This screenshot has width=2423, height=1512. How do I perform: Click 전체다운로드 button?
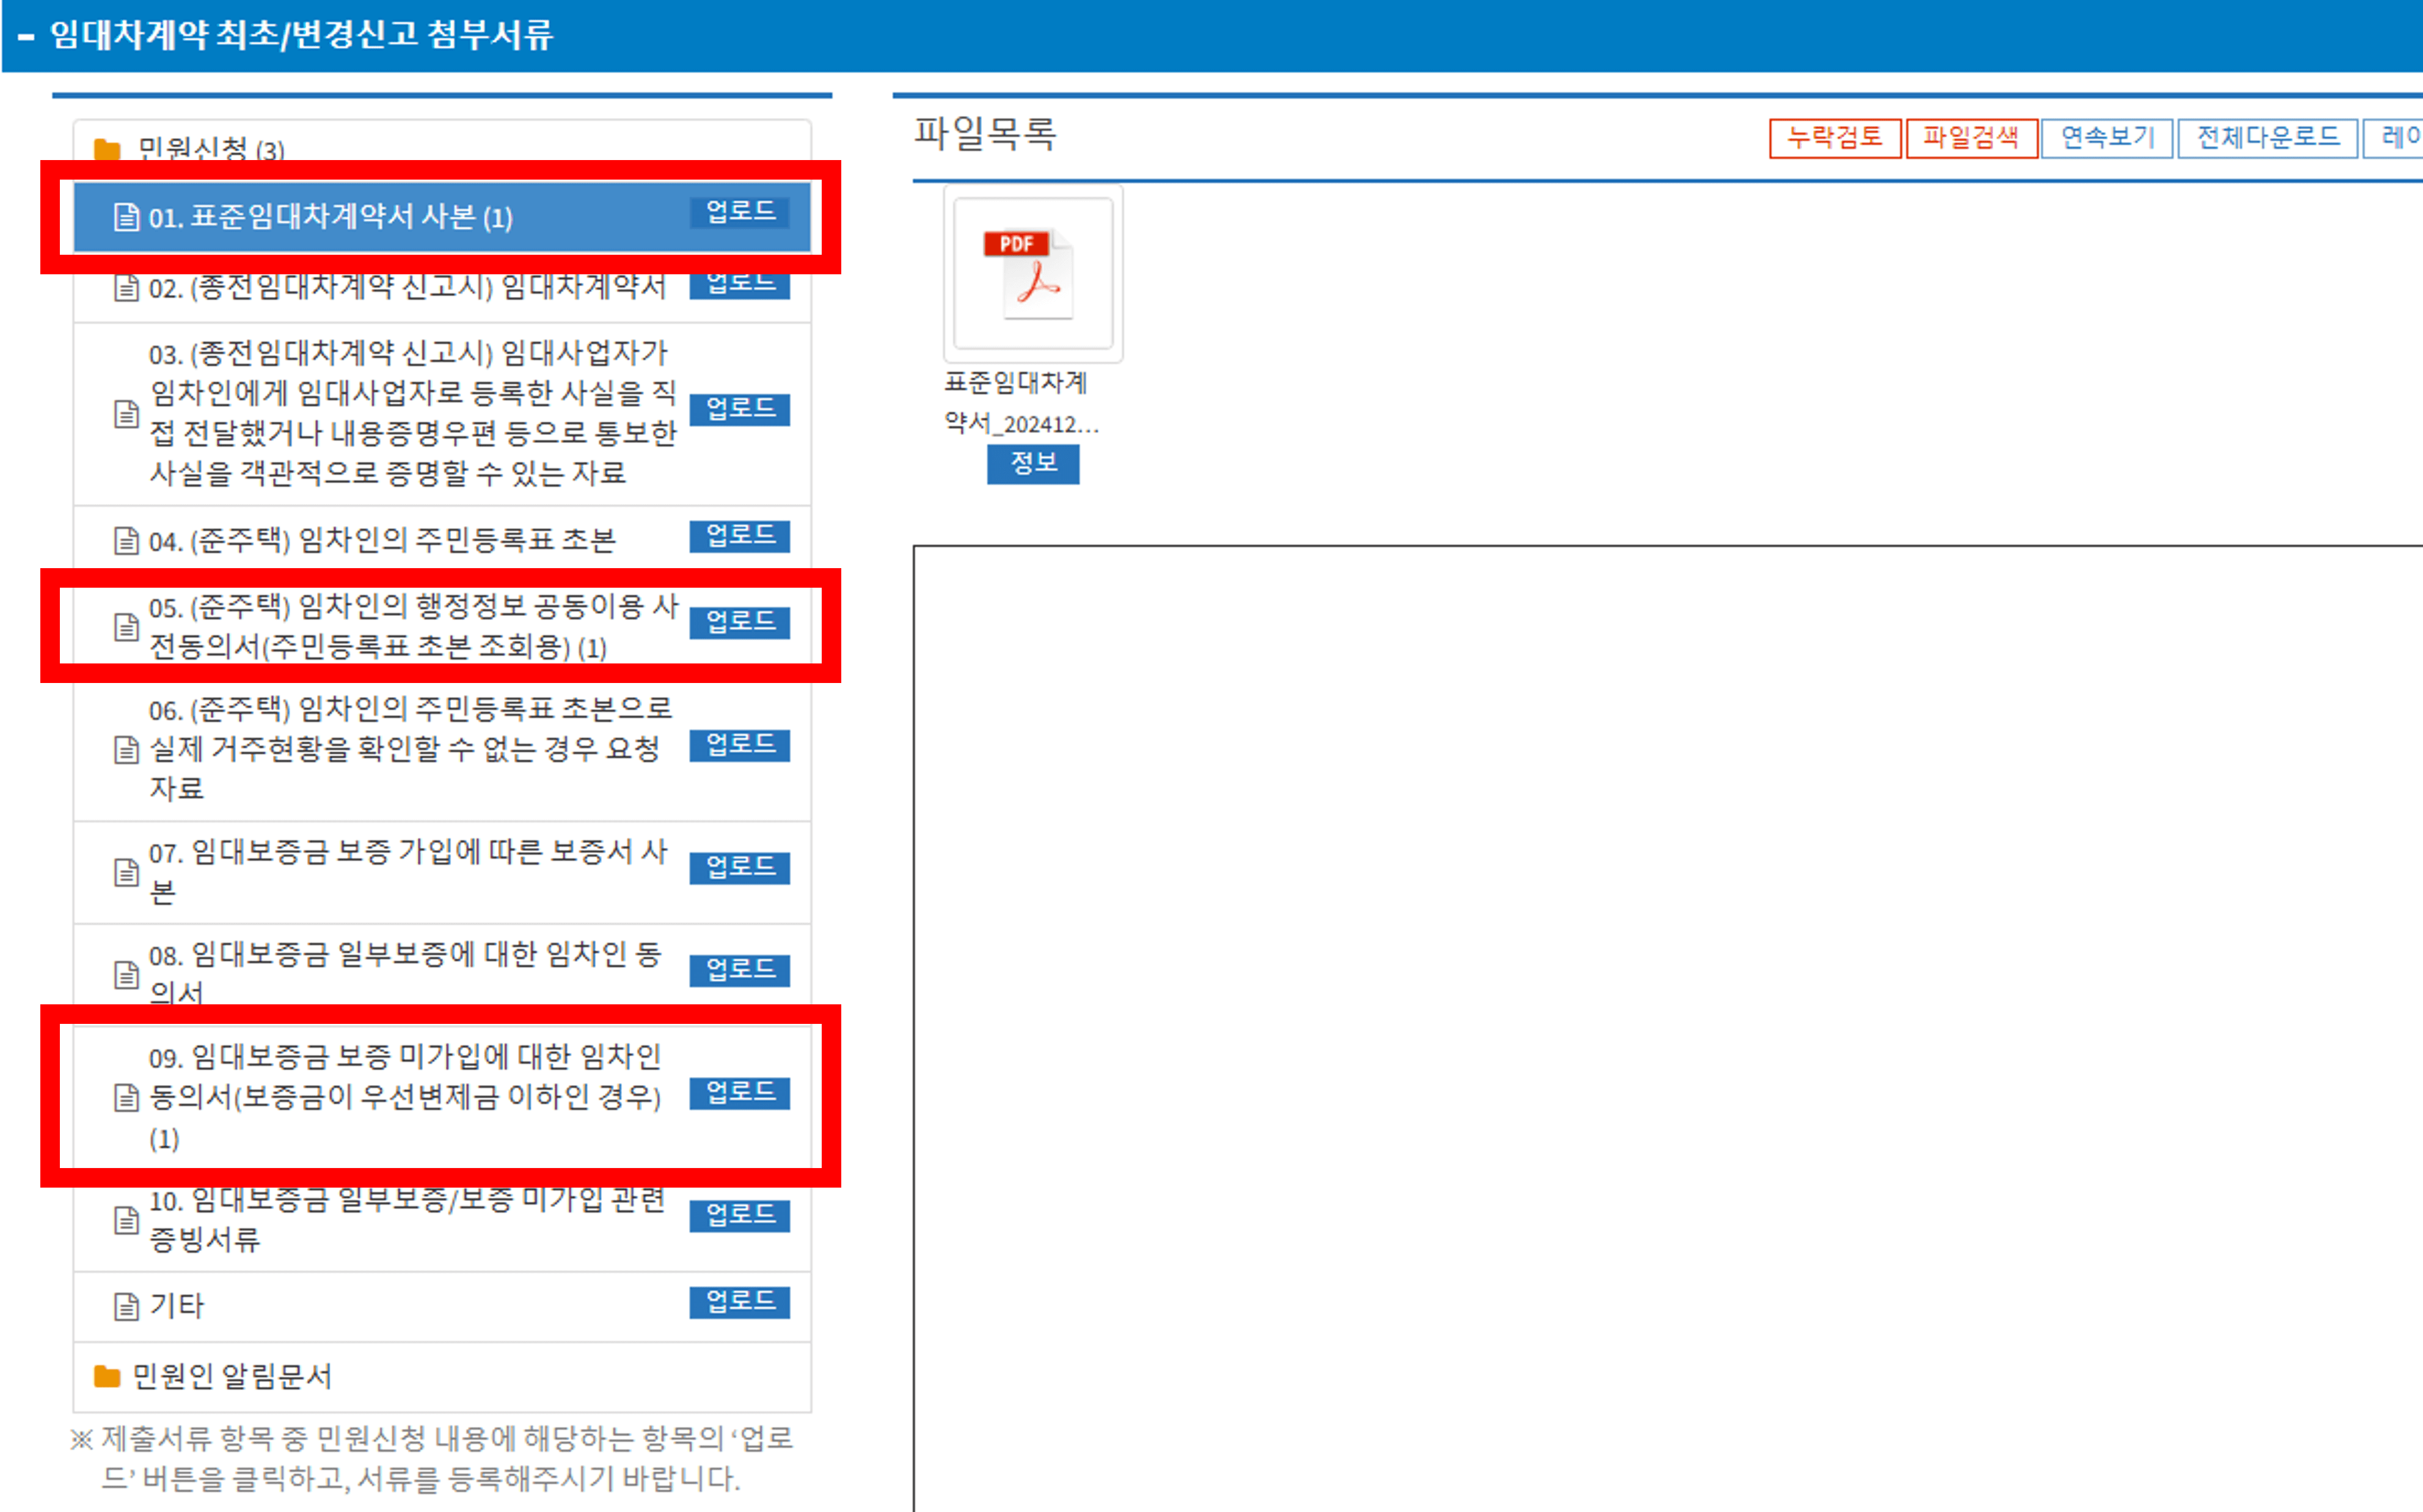(2267, 137)
